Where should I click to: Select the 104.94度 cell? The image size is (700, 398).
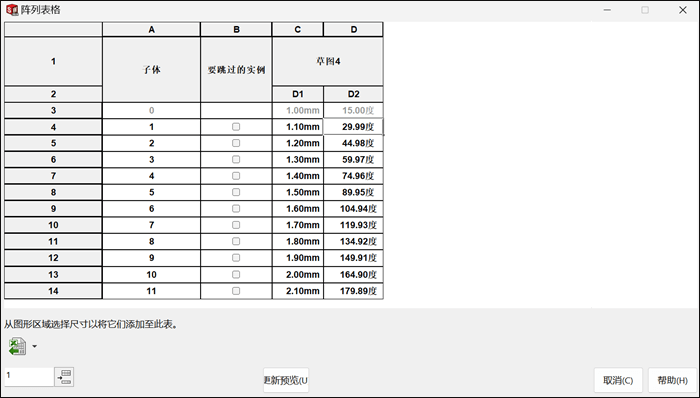click(x=353, y=209)
